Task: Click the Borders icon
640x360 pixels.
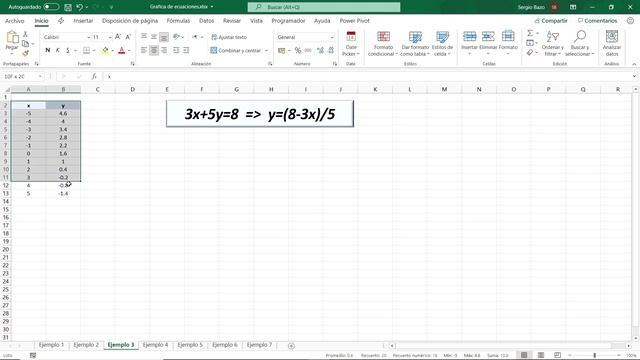Action: (87, 50)
